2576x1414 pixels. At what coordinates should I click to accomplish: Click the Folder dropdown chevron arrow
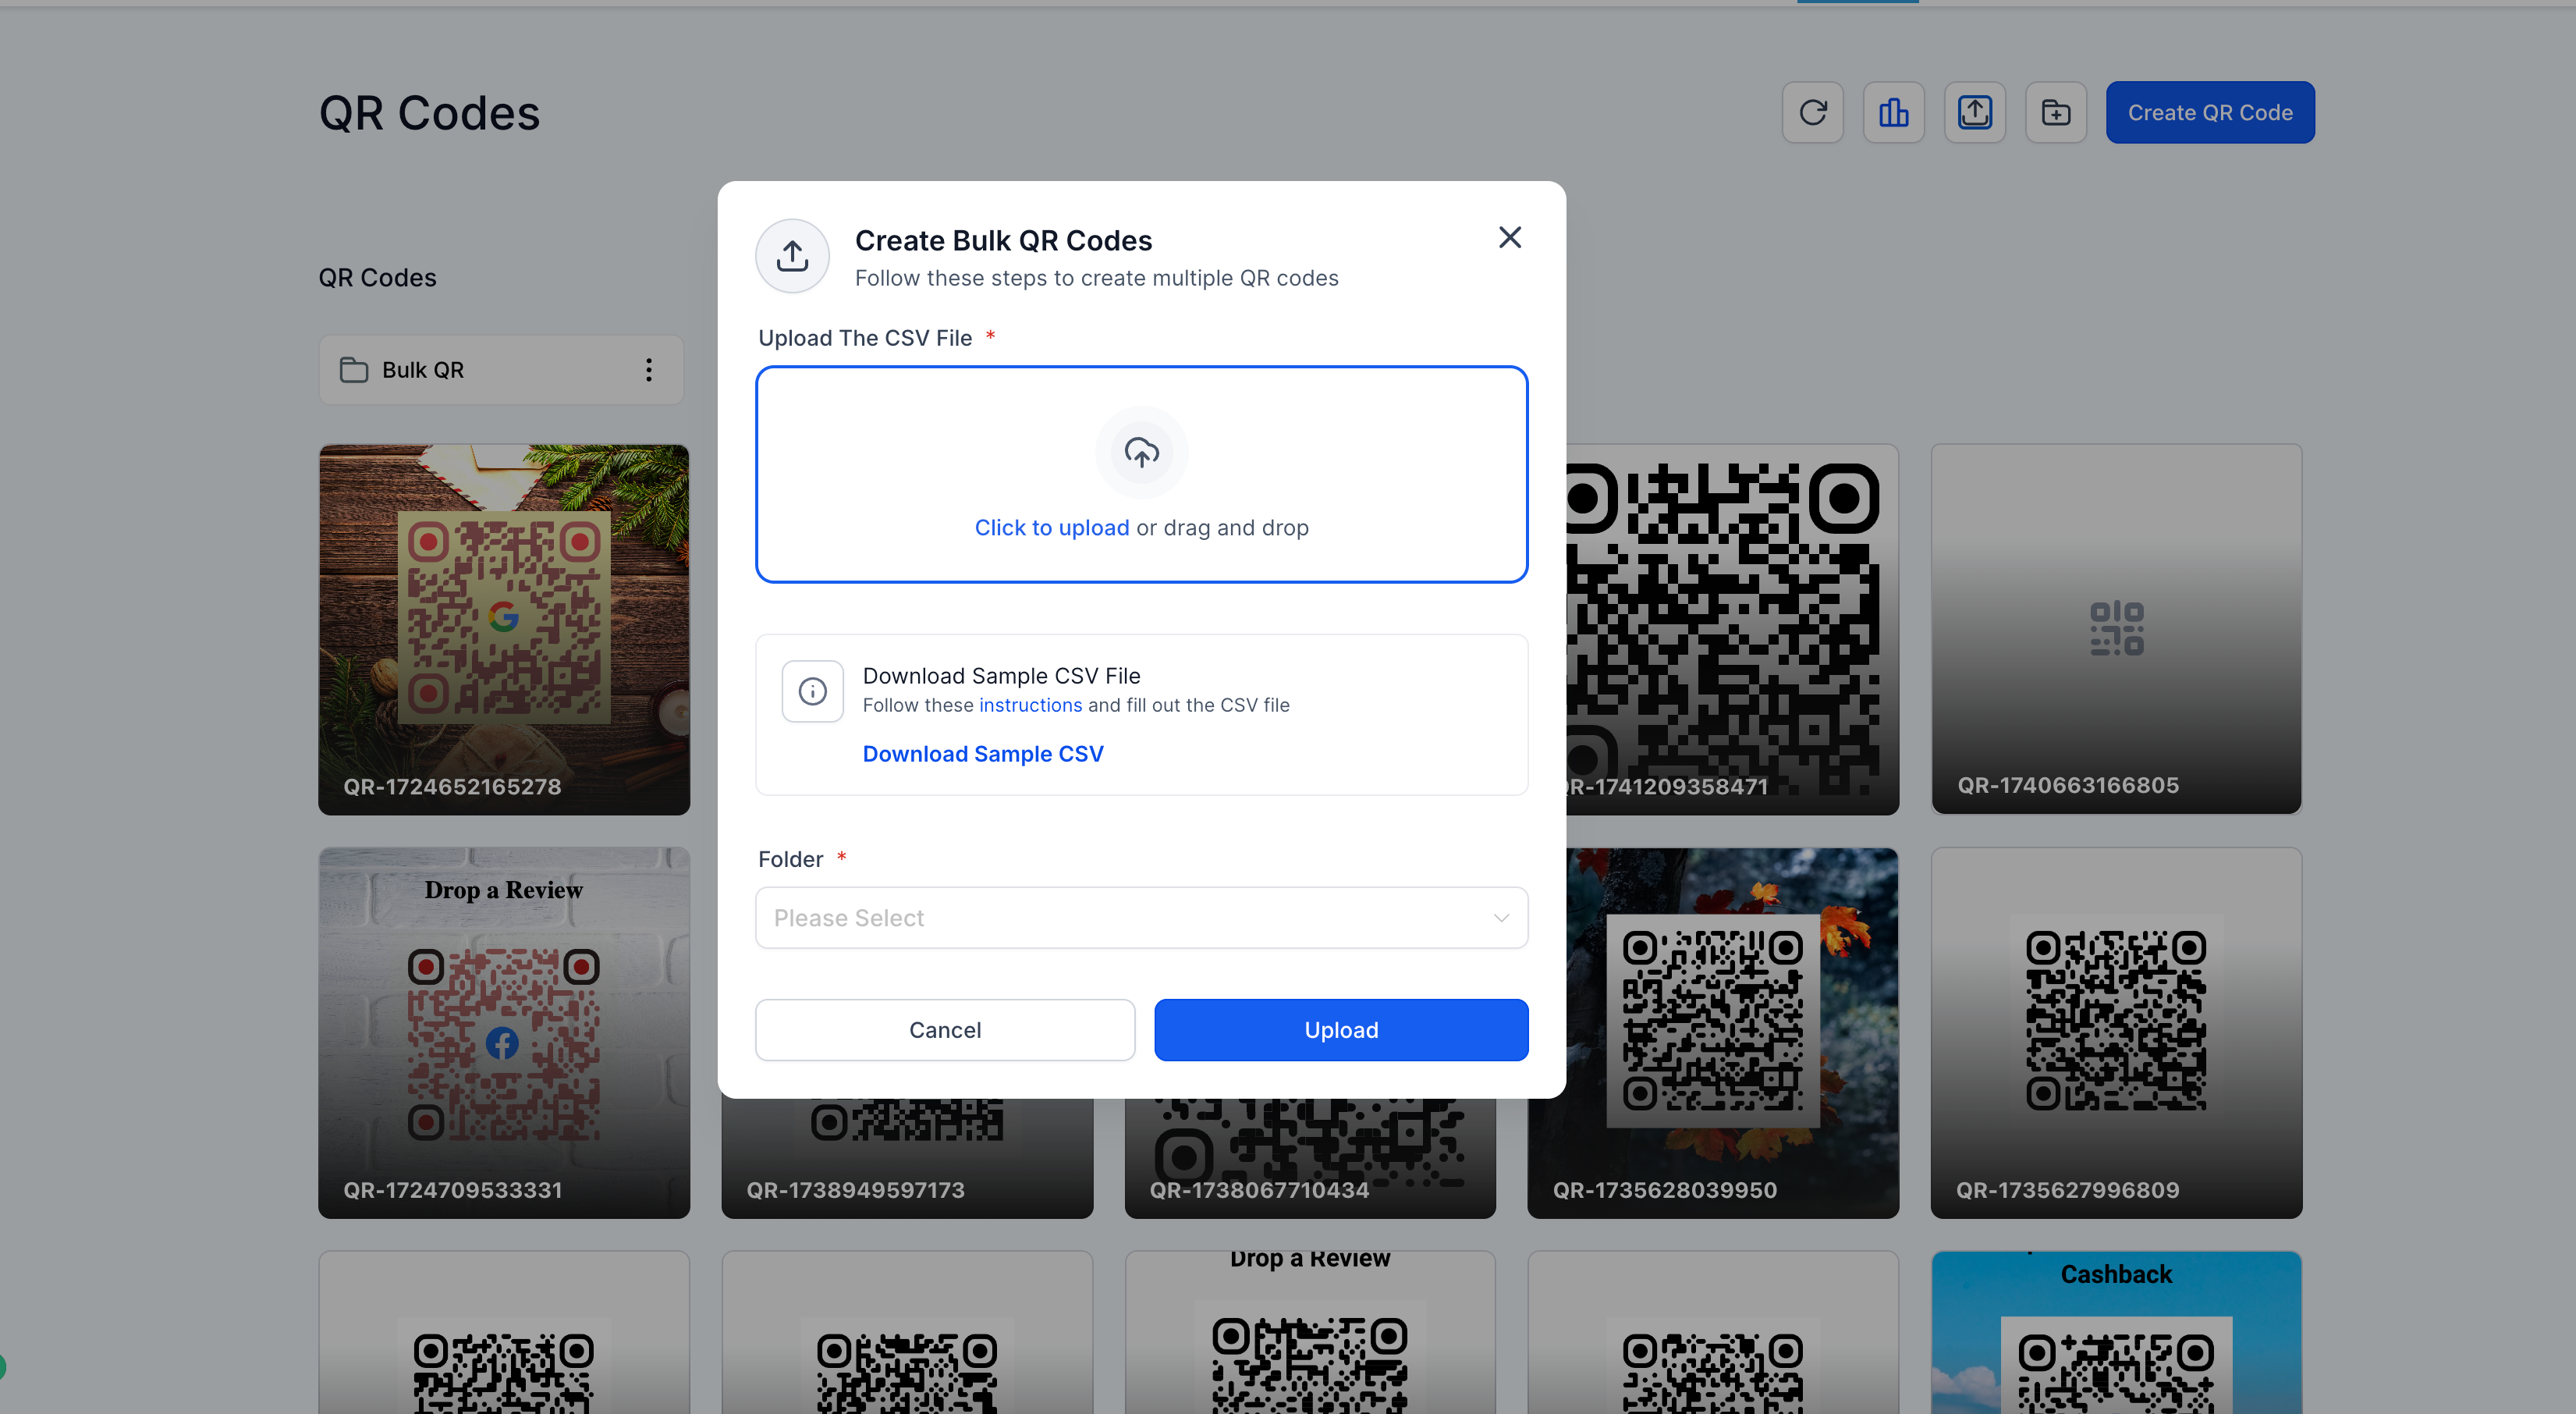pos(1500,917)
